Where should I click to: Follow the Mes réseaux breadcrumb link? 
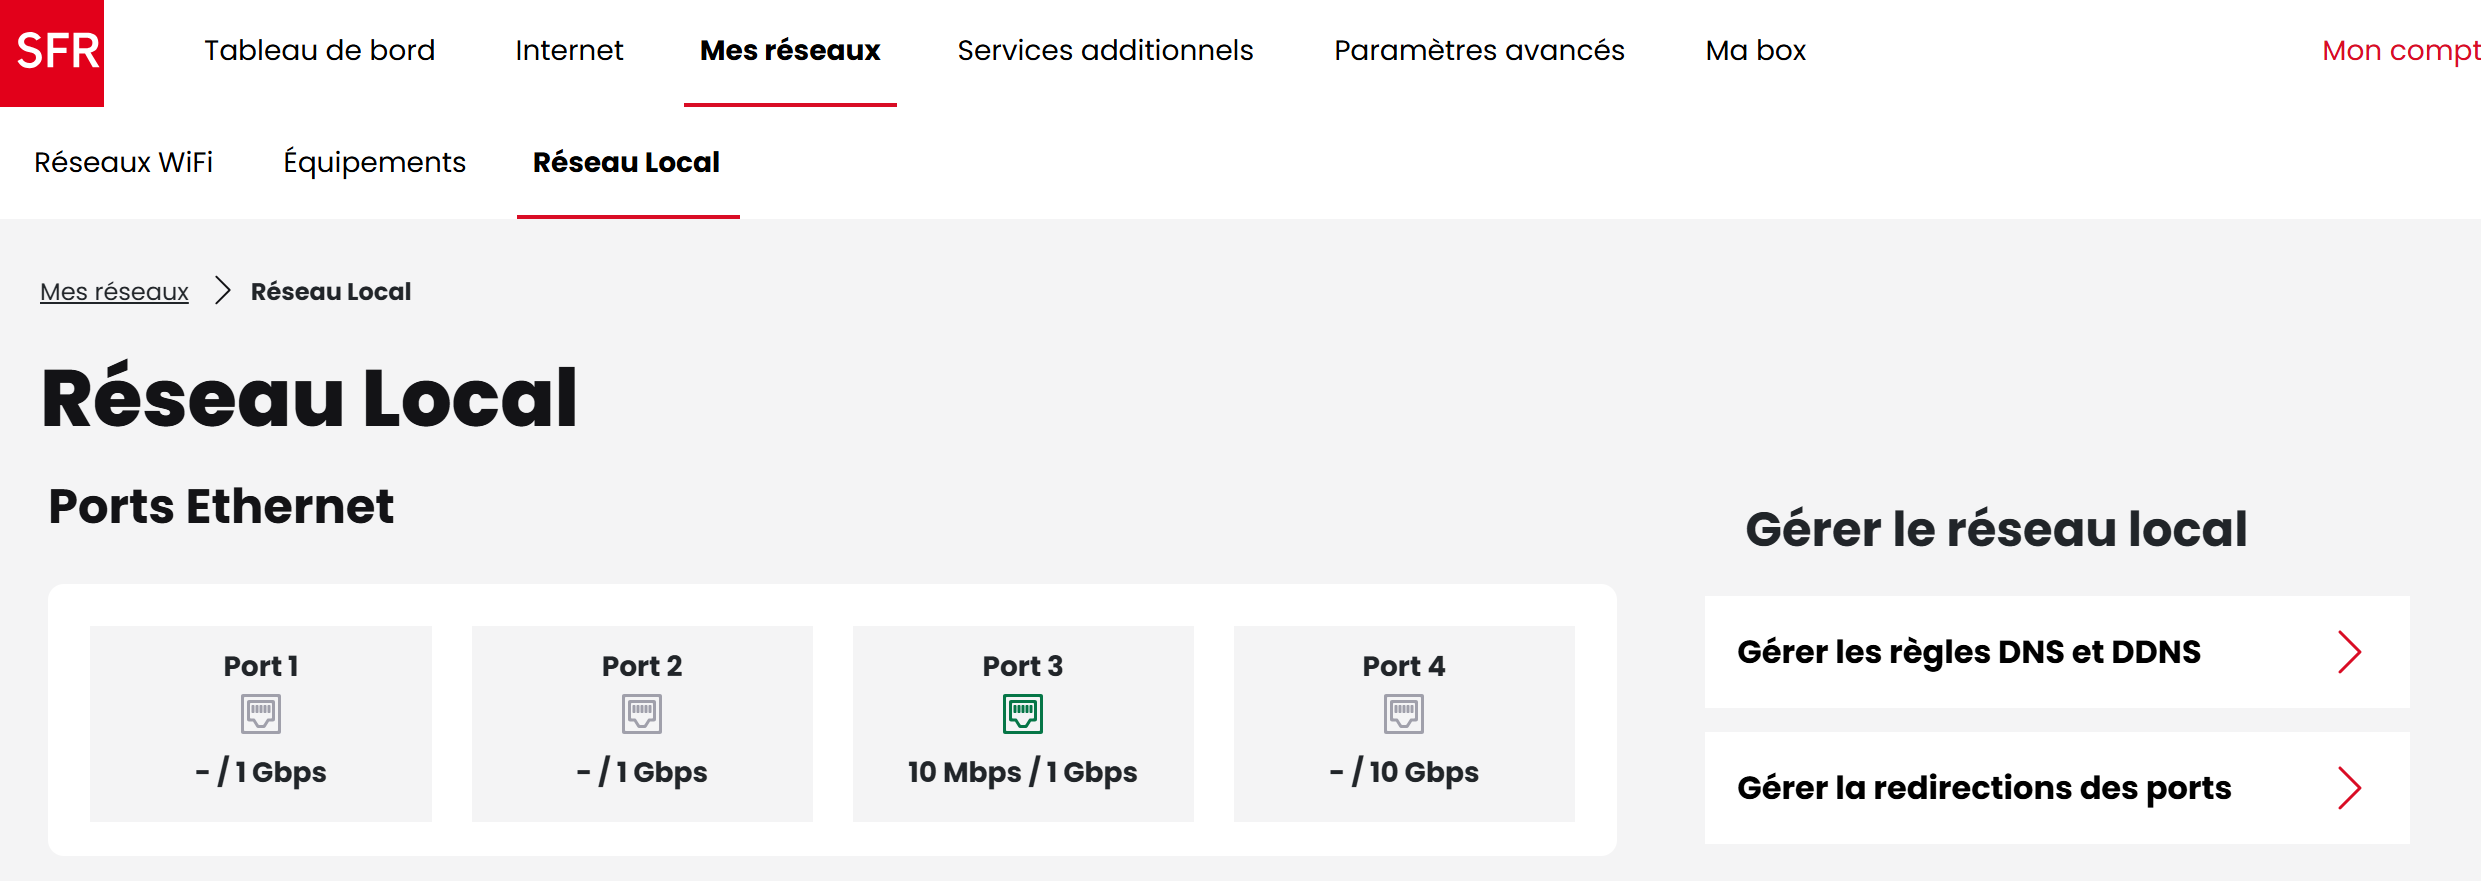coord(114,292)
